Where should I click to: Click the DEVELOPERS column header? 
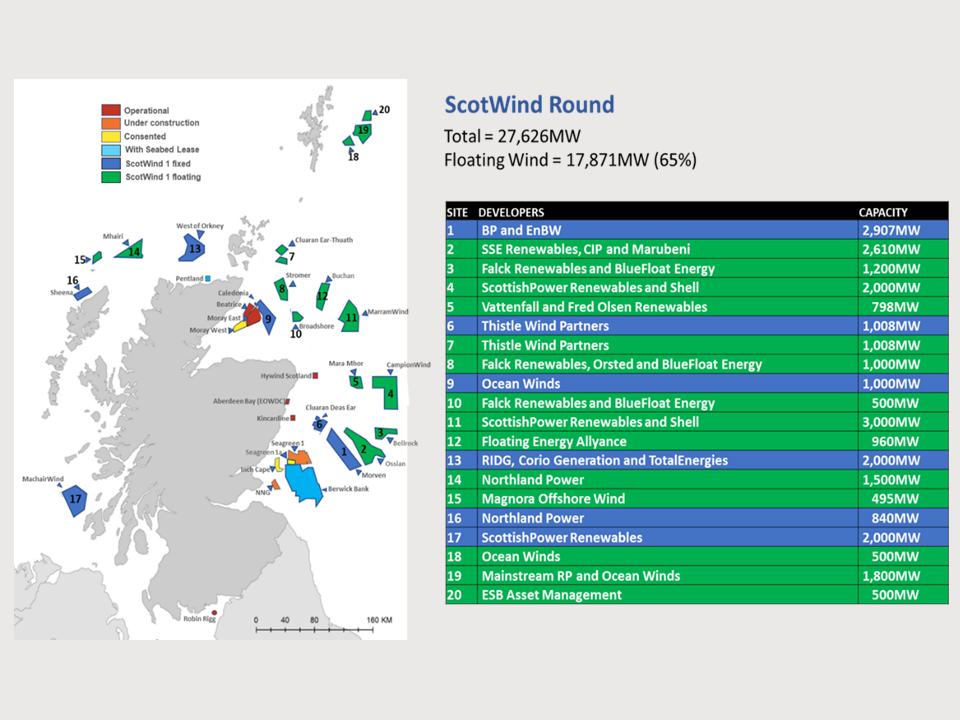point(511,212)
